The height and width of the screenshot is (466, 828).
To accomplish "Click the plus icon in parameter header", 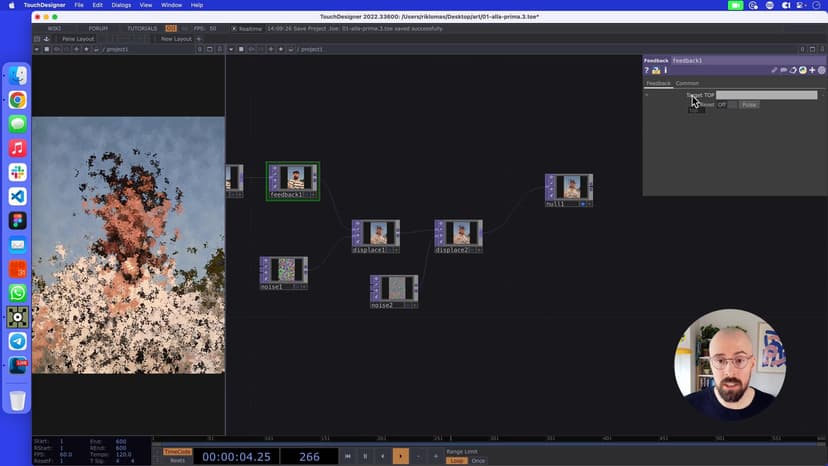I will [x=812, y=70].
